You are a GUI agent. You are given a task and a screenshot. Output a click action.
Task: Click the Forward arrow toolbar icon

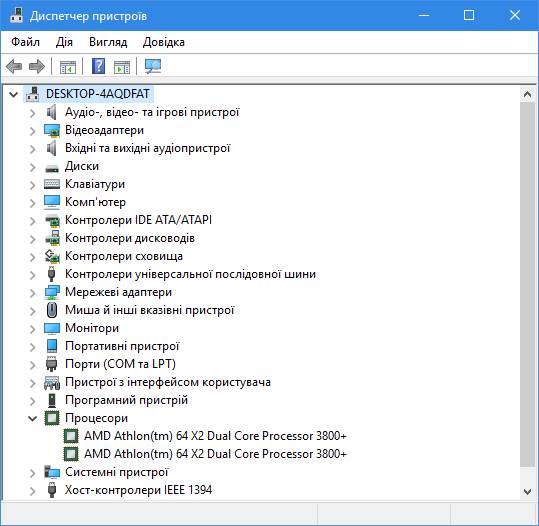pos(37,66)
